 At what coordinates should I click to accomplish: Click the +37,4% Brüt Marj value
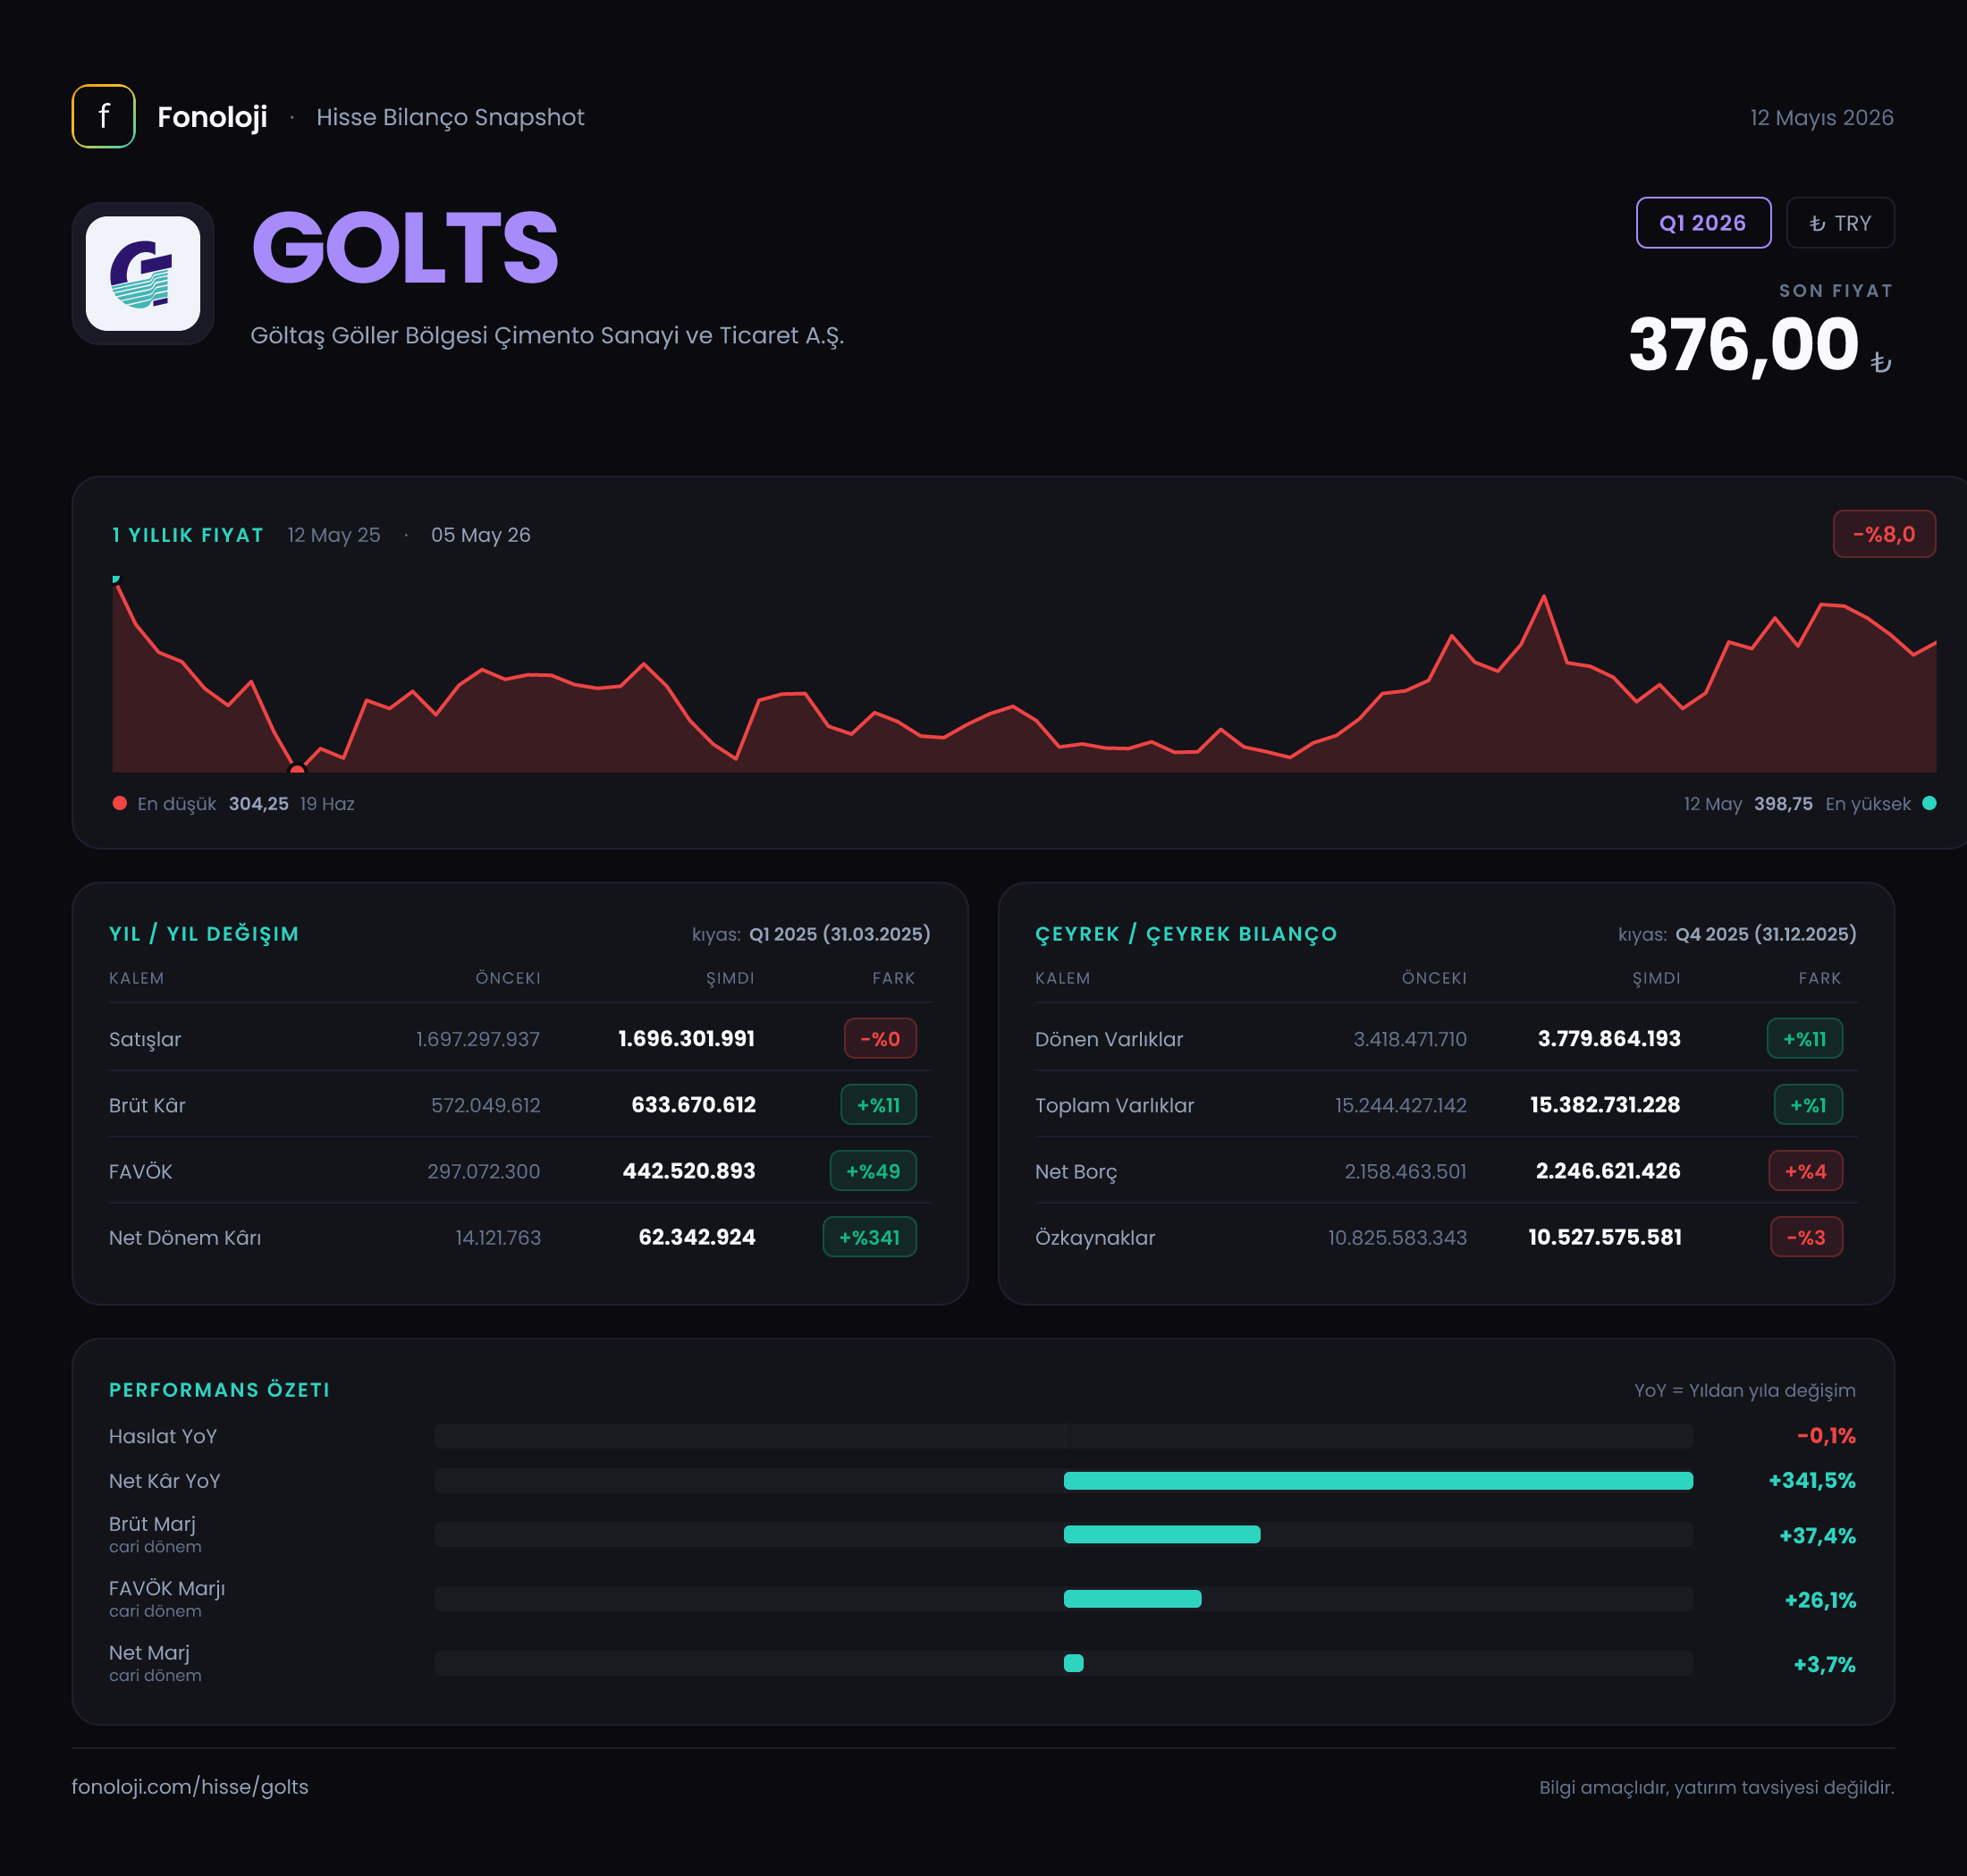tap(1817, 1535)
